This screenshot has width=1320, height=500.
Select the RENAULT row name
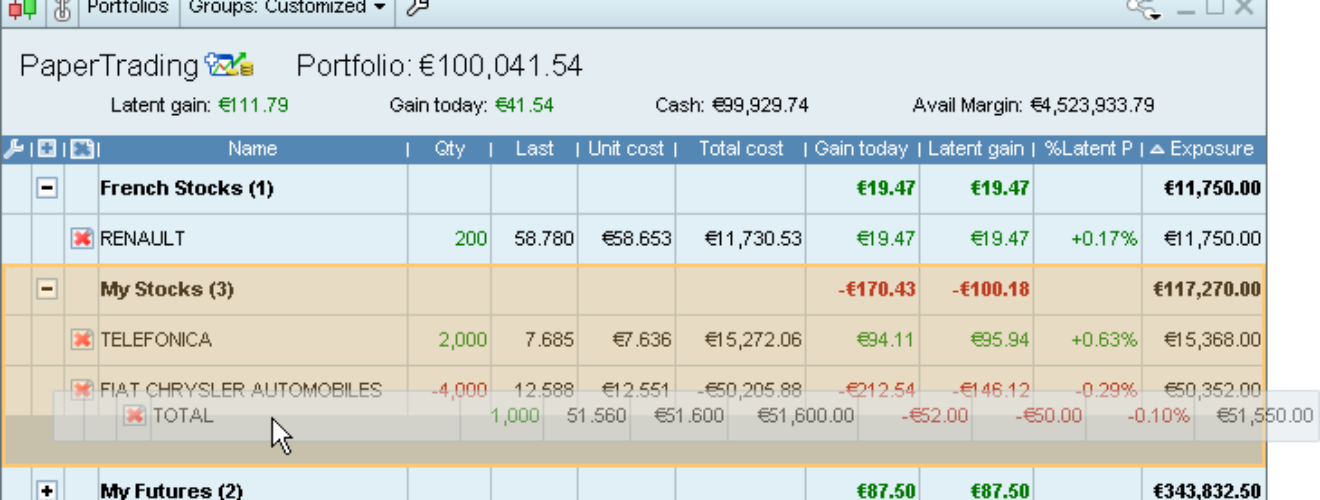coord(143,239)
